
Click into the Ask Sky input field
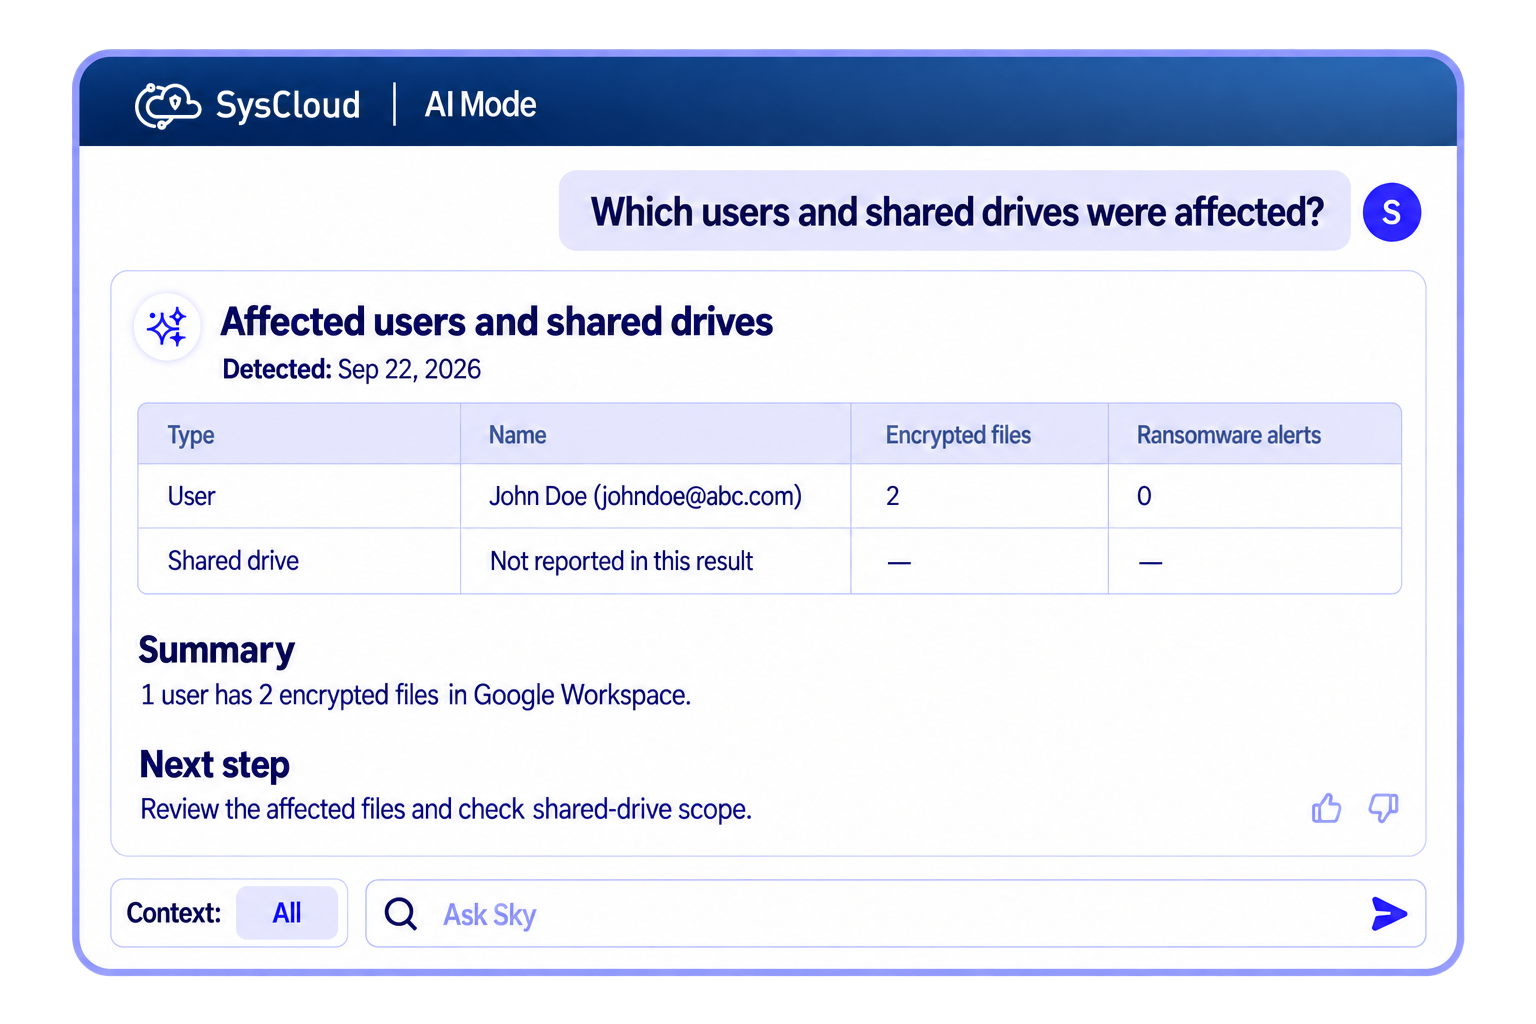pyautogui.click(x=895, y=913)
